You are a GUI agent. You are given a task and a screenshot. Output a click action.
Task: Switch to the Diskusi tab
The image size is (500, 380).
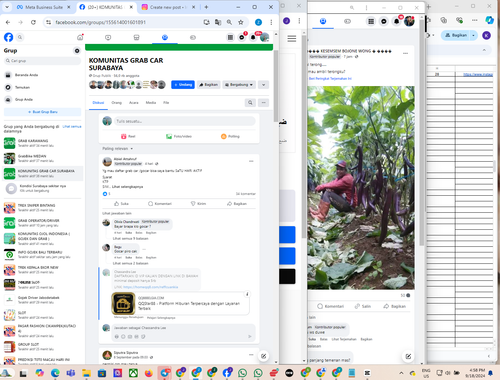[98, 103]
